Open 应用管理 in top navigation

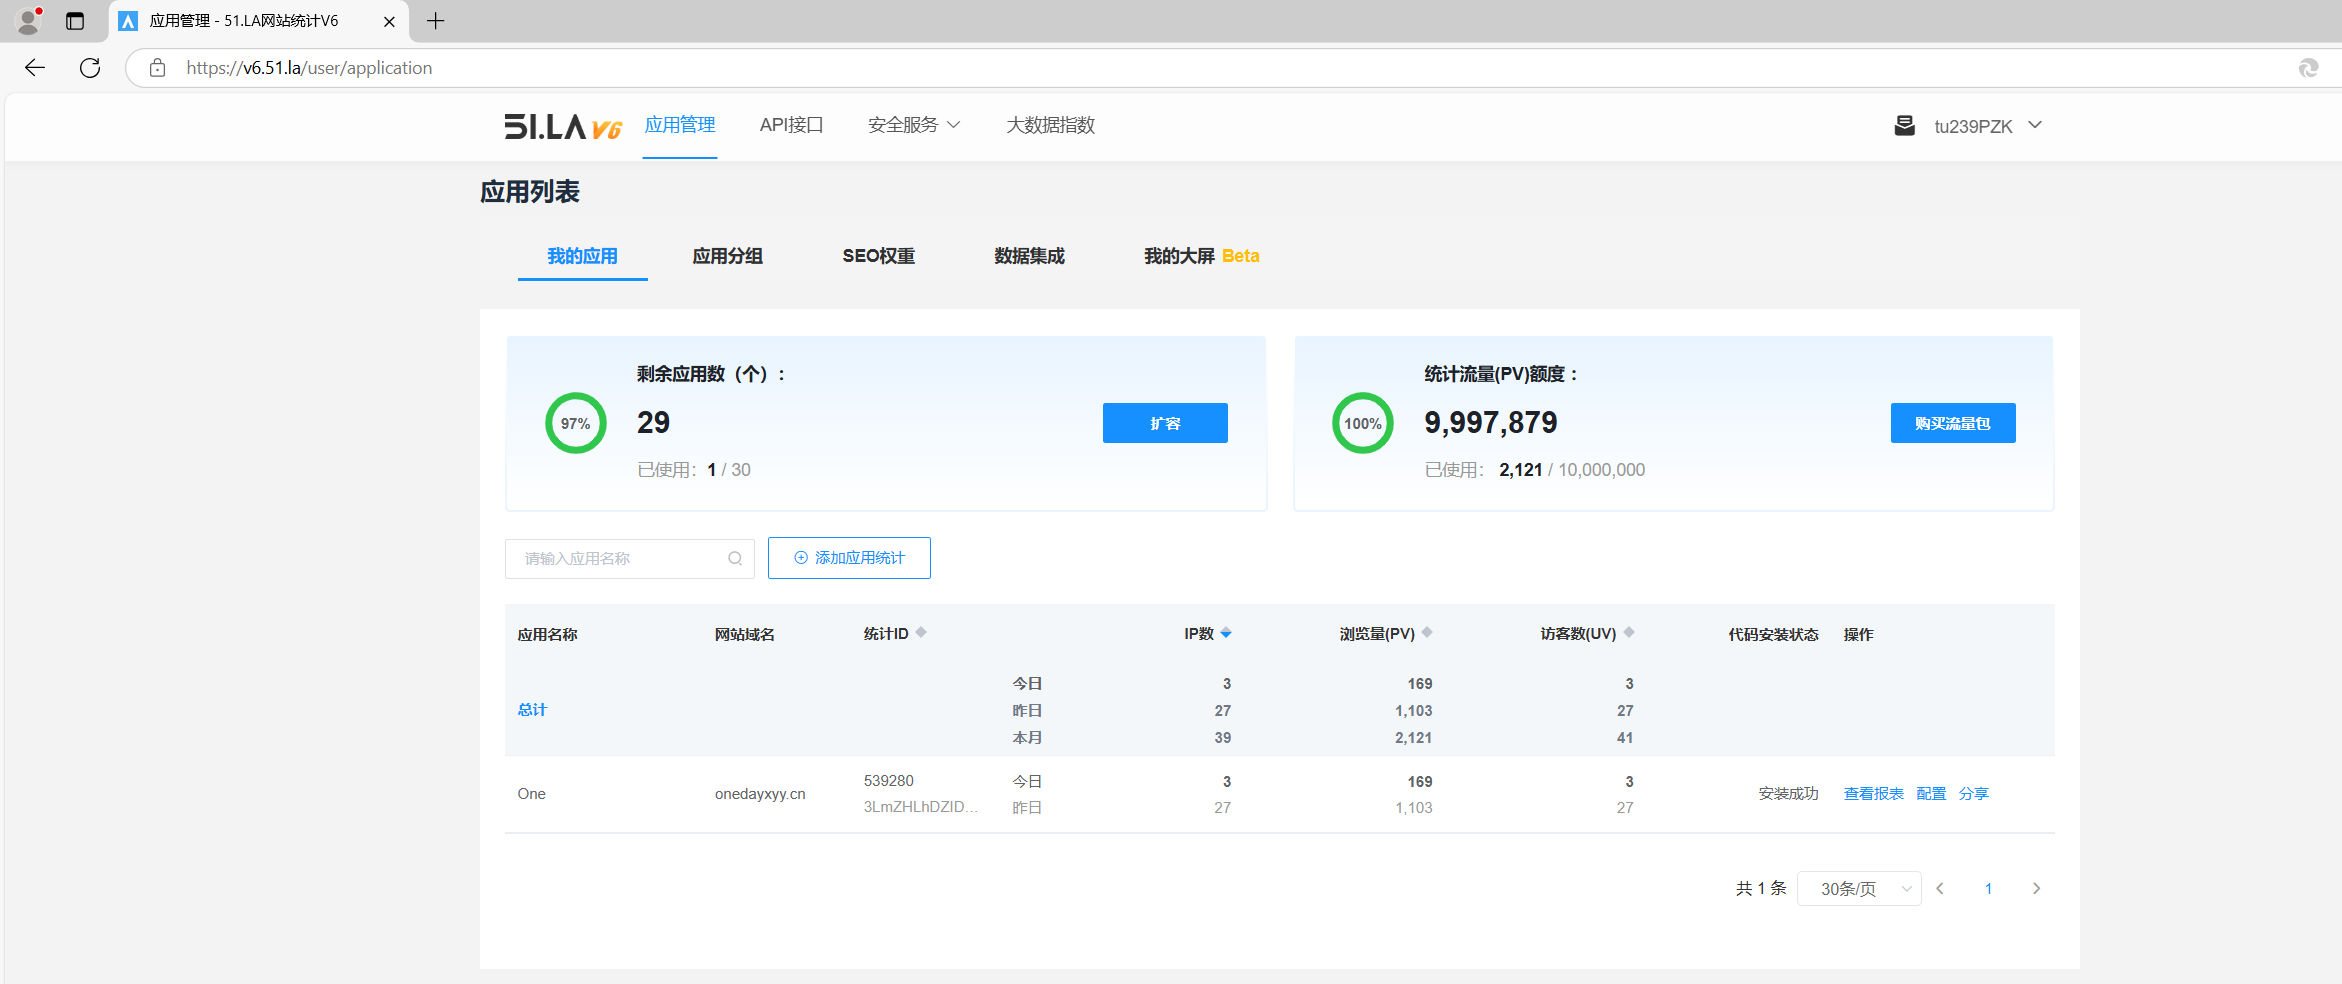[680, 125]
